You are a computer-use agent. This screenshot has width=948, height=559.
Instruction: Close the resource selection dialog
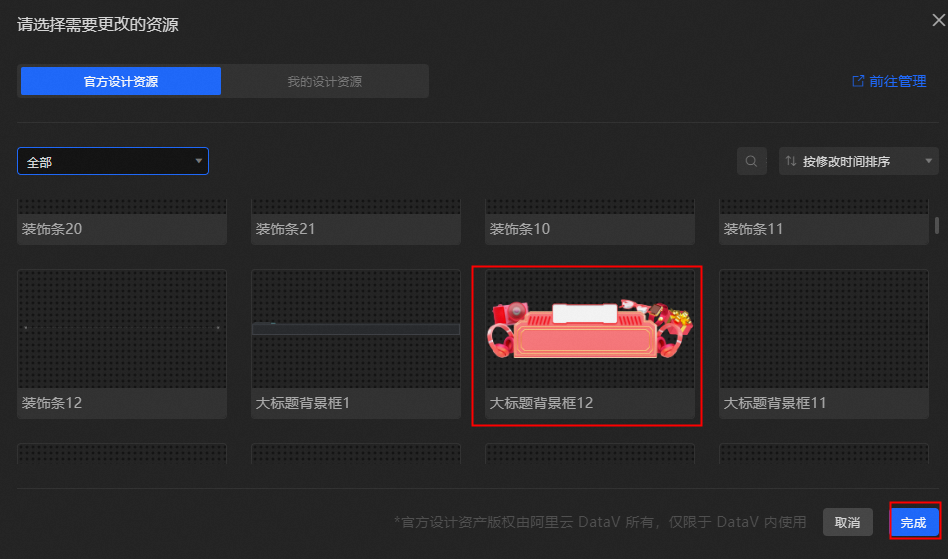coord(938,21)
